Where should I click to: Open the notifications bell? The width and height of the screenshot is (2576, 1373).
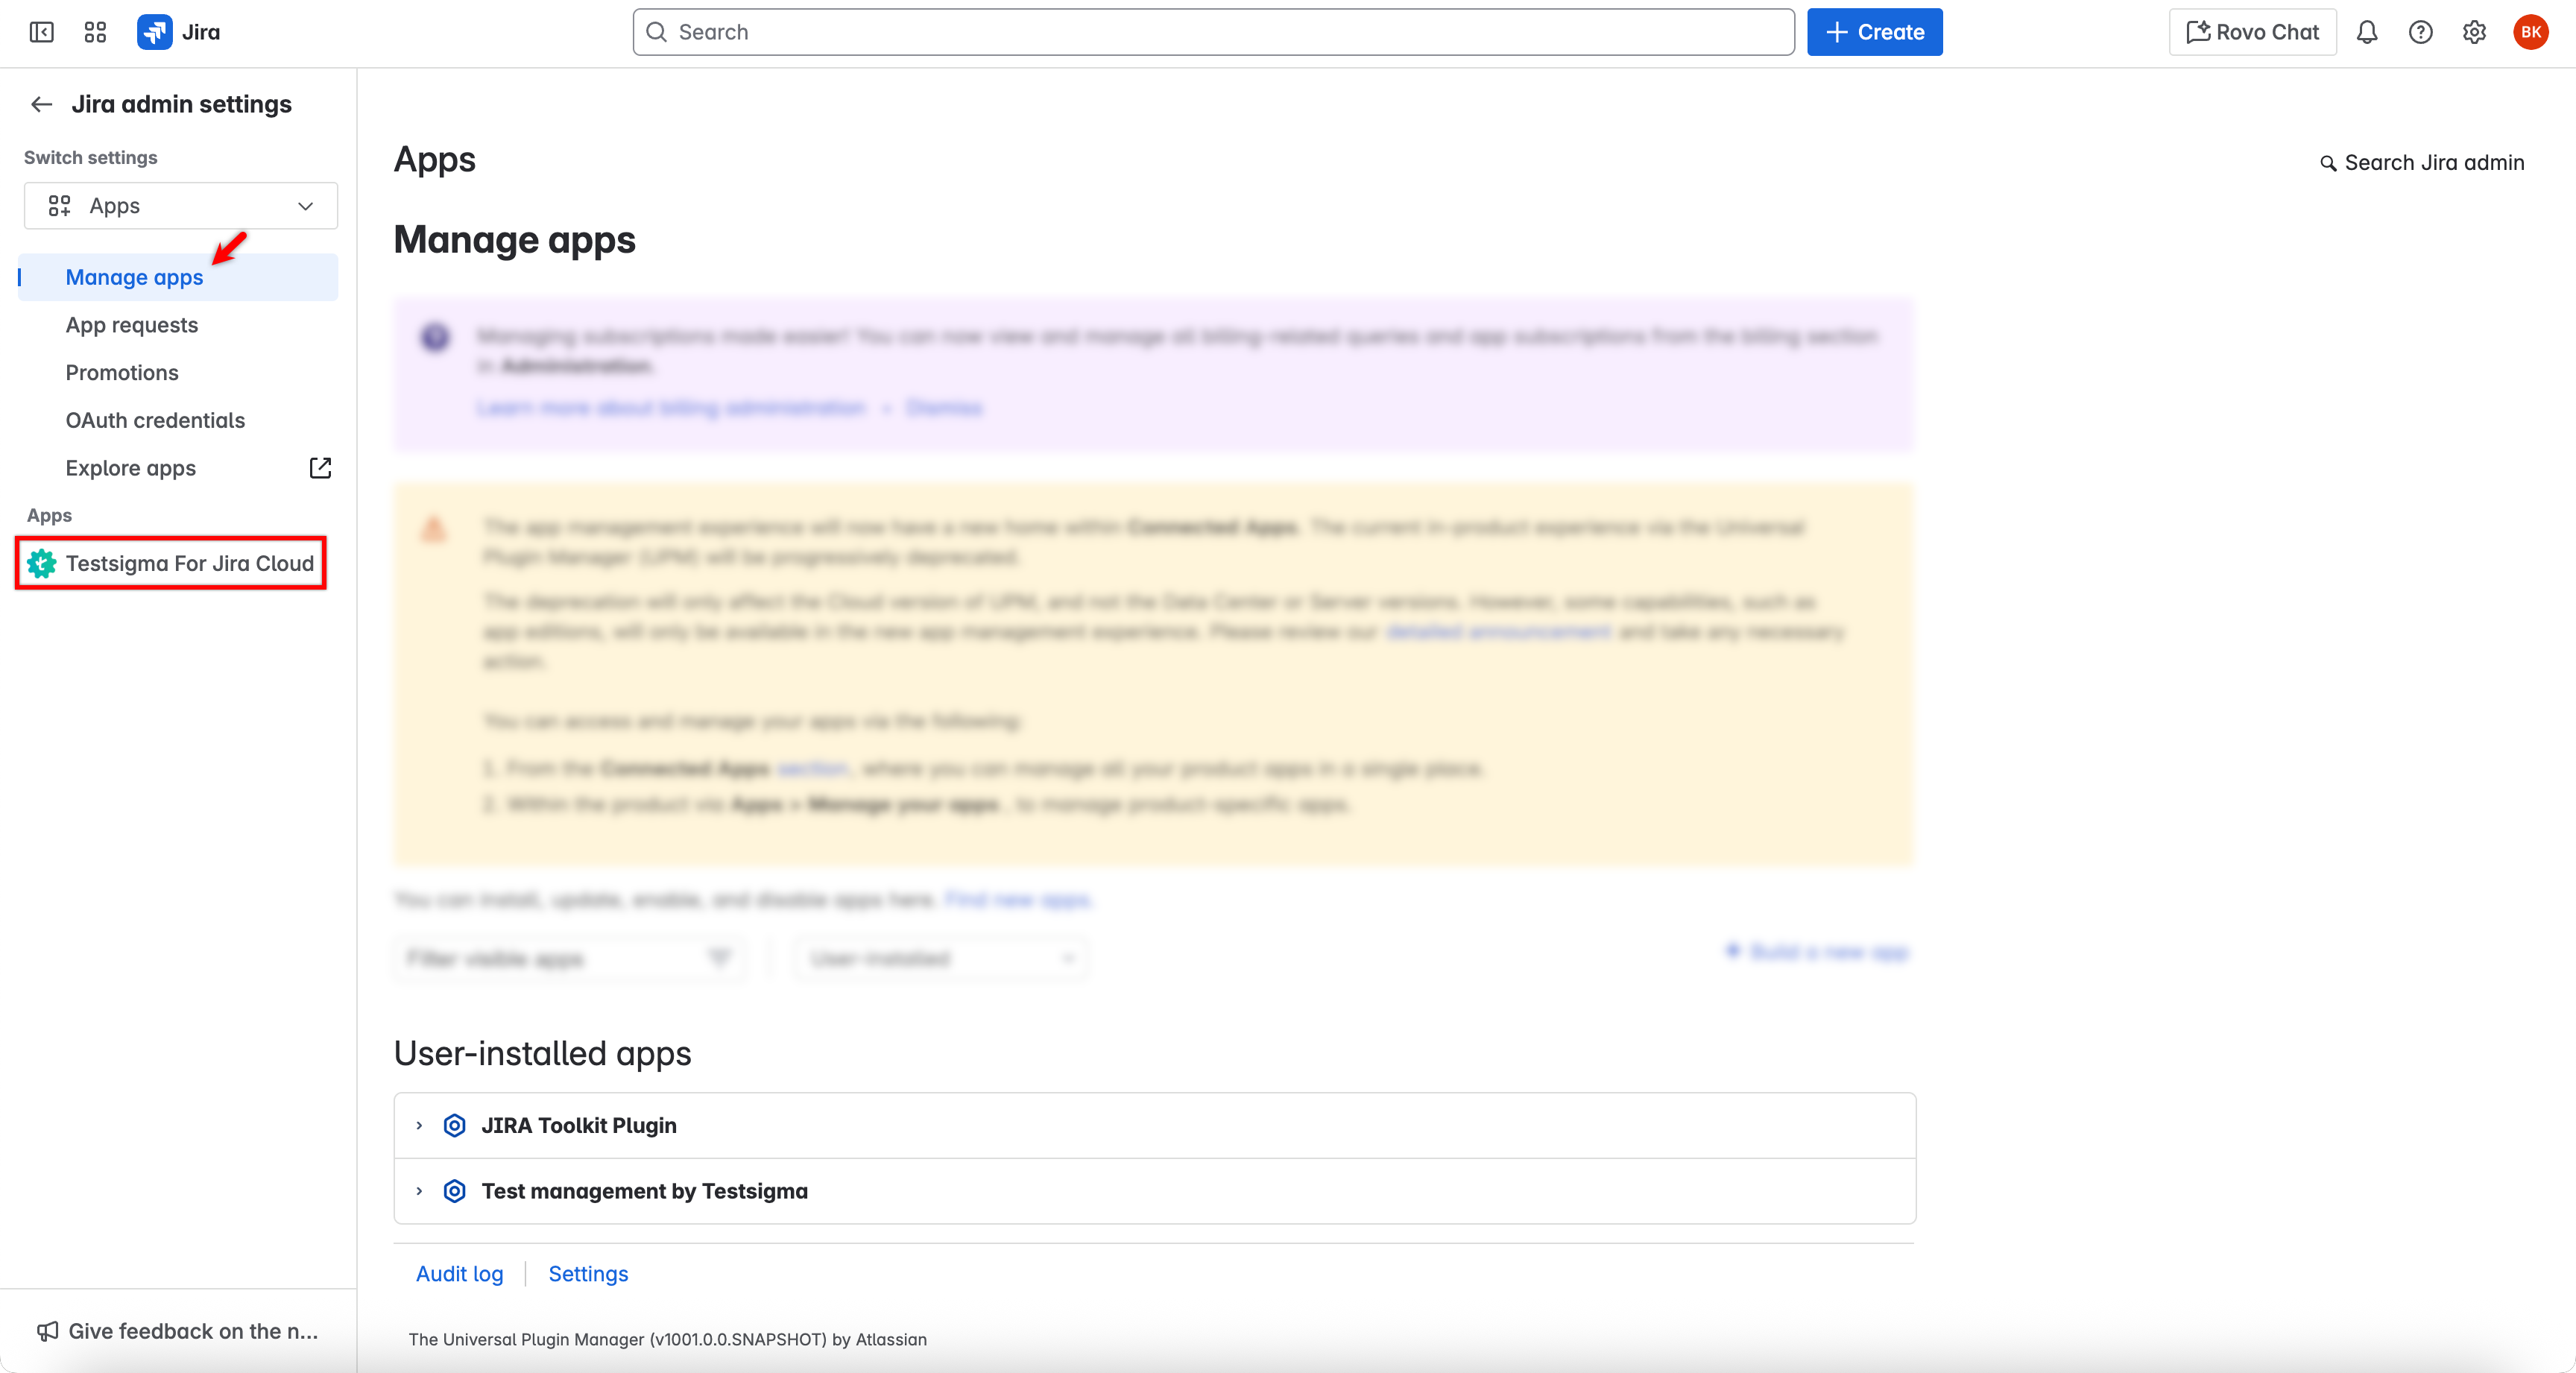point(2367,32)
